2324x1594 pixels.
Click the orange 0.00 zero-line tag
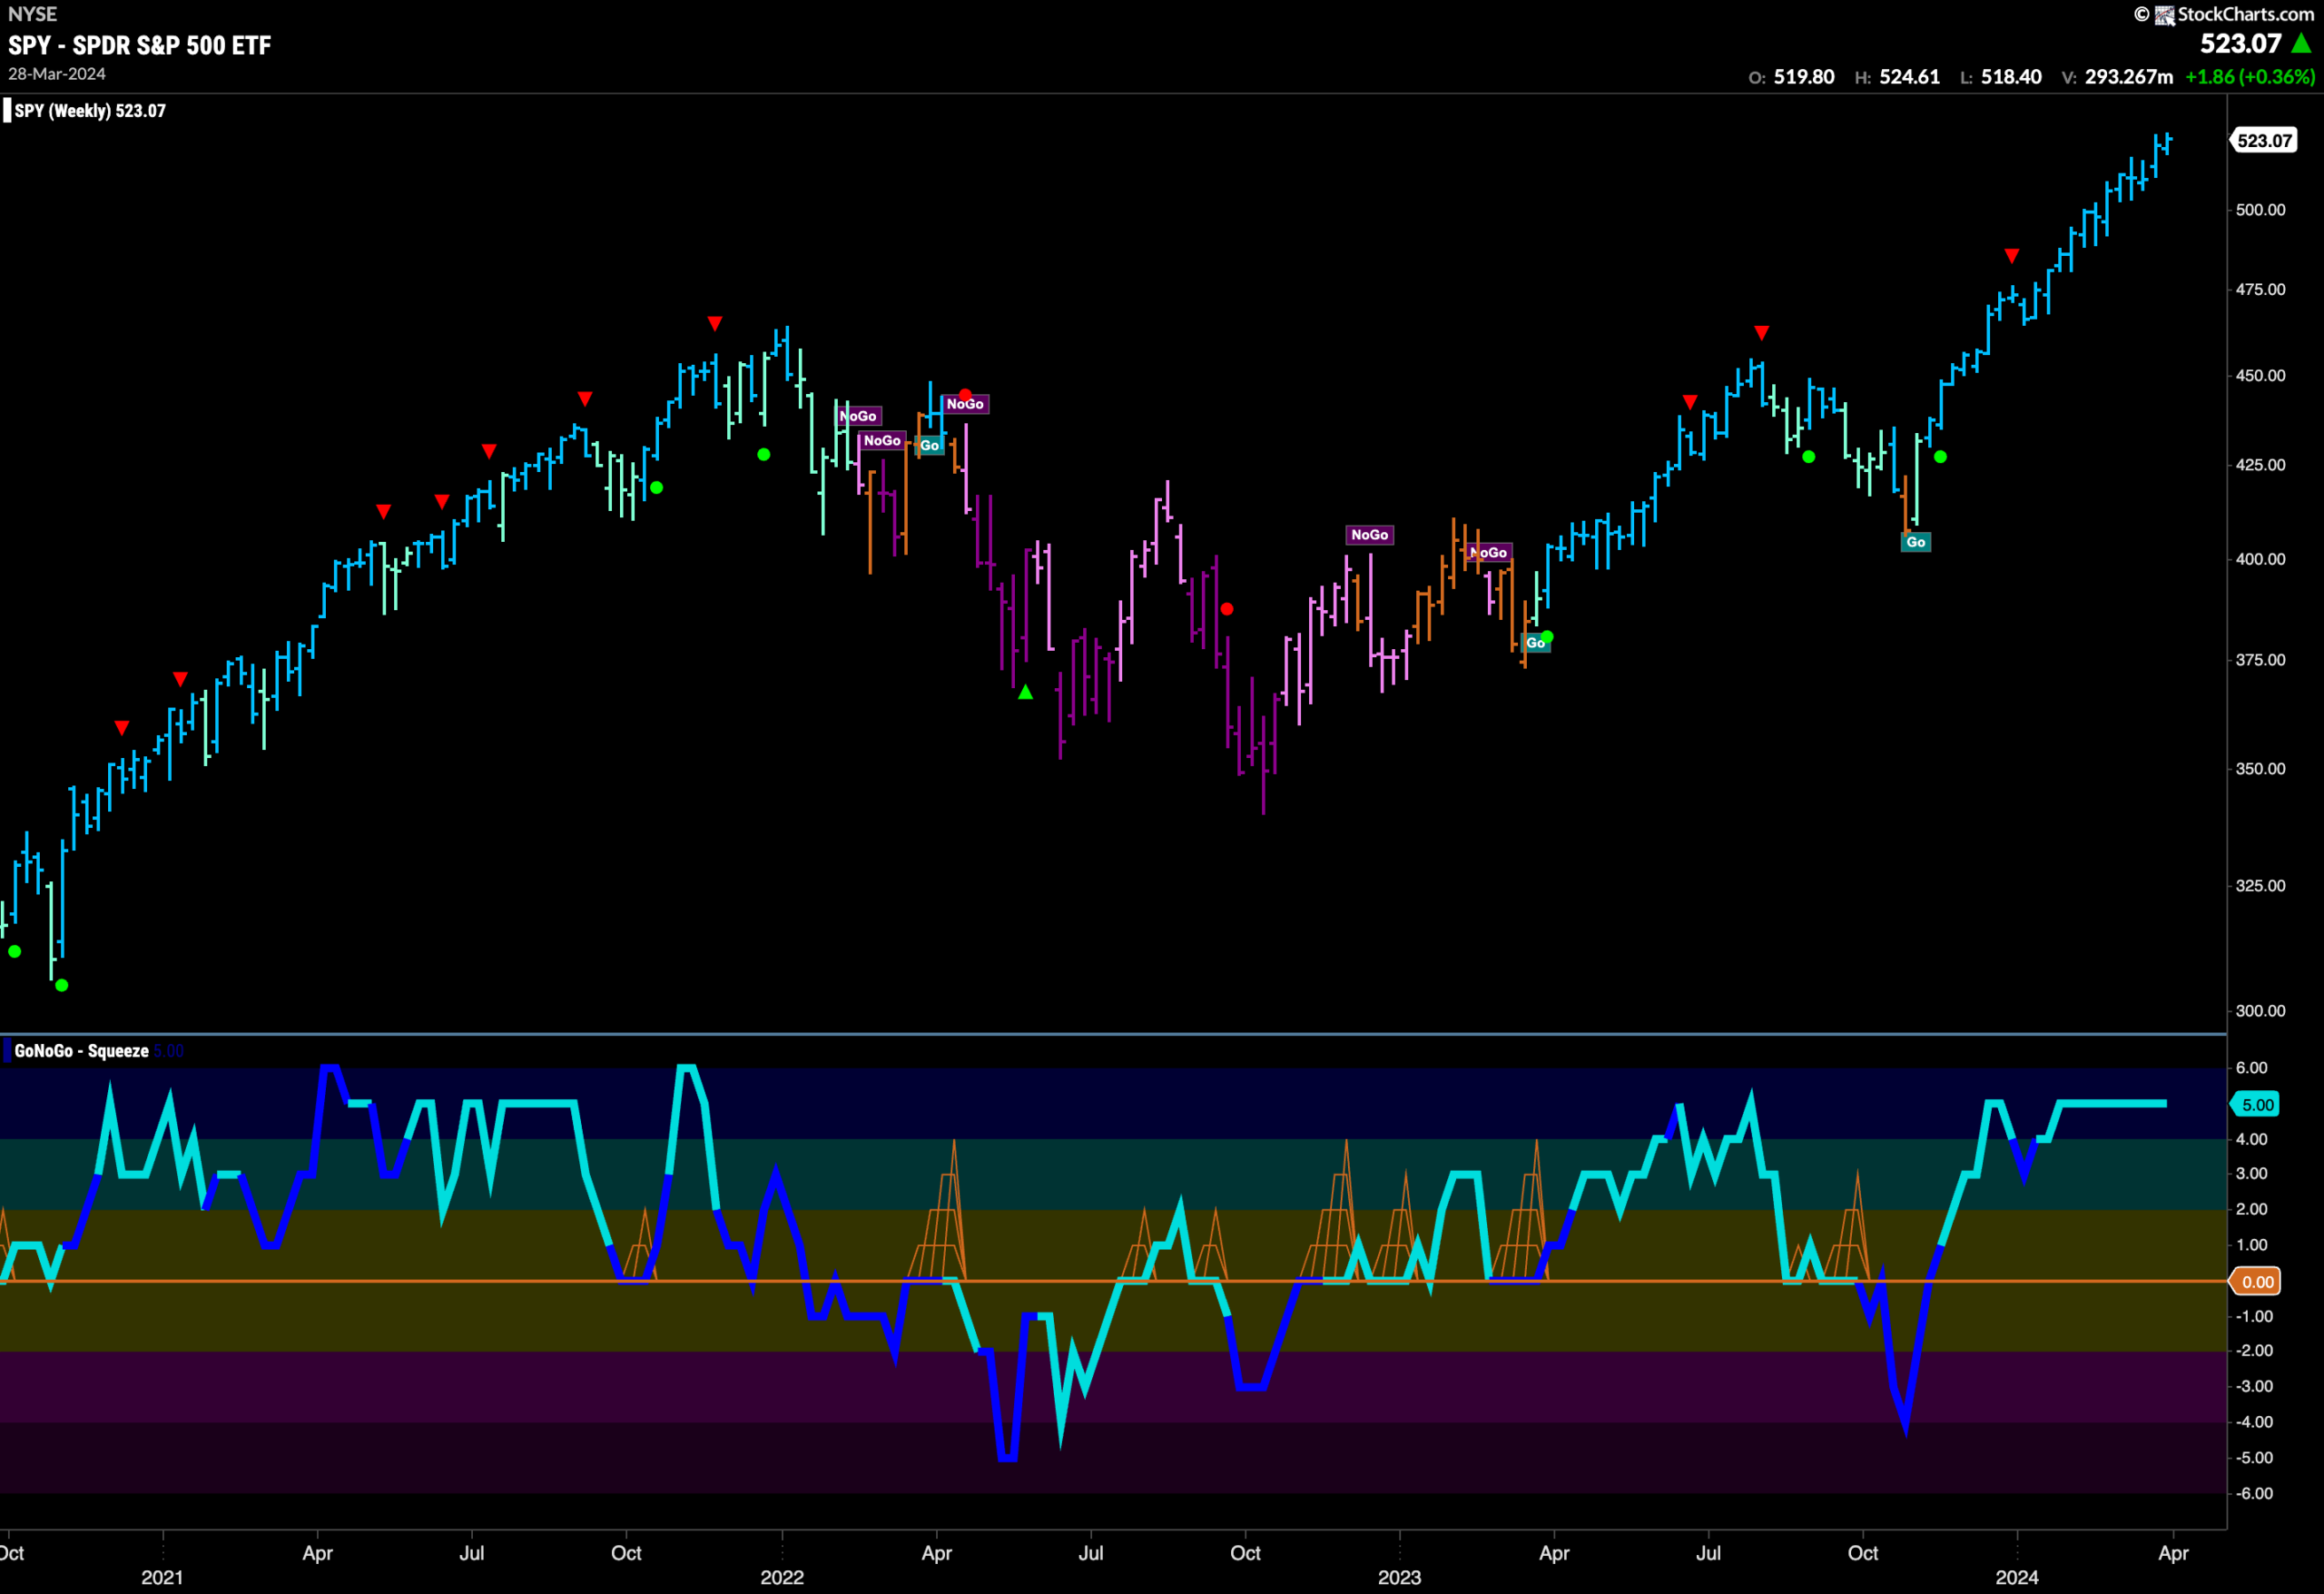(x=2256, y=1281)
